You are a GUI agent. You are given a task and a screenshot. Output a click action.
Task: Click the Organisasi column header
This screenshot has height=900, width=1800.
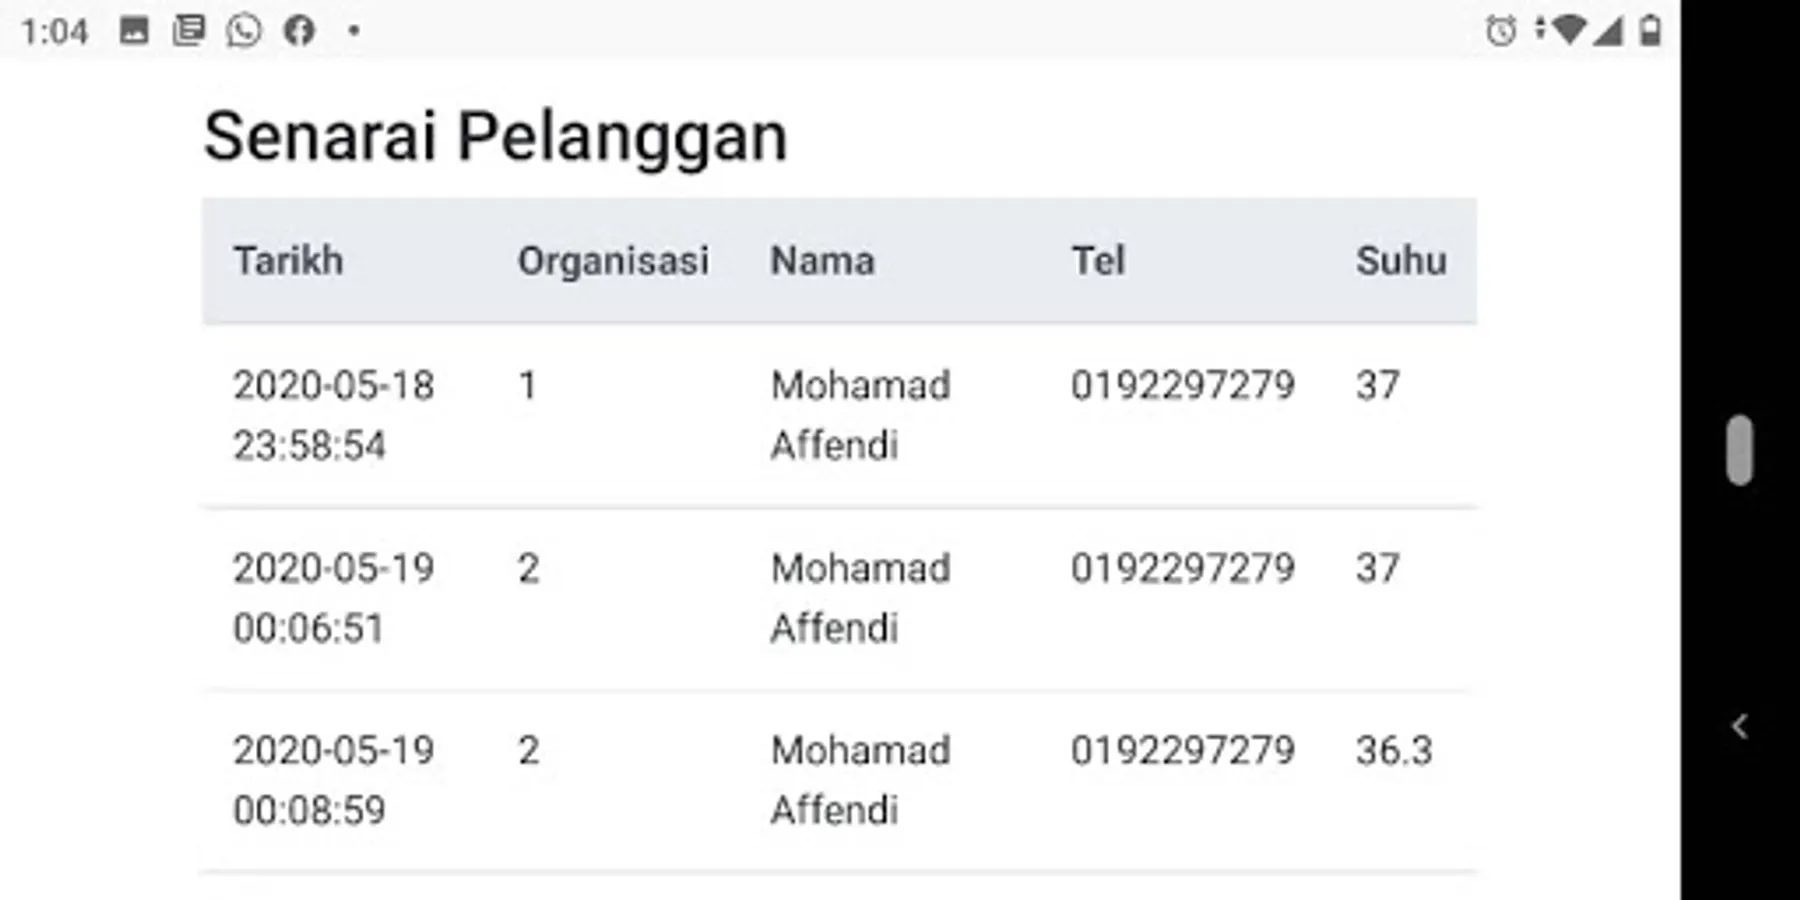pos(613,261)
